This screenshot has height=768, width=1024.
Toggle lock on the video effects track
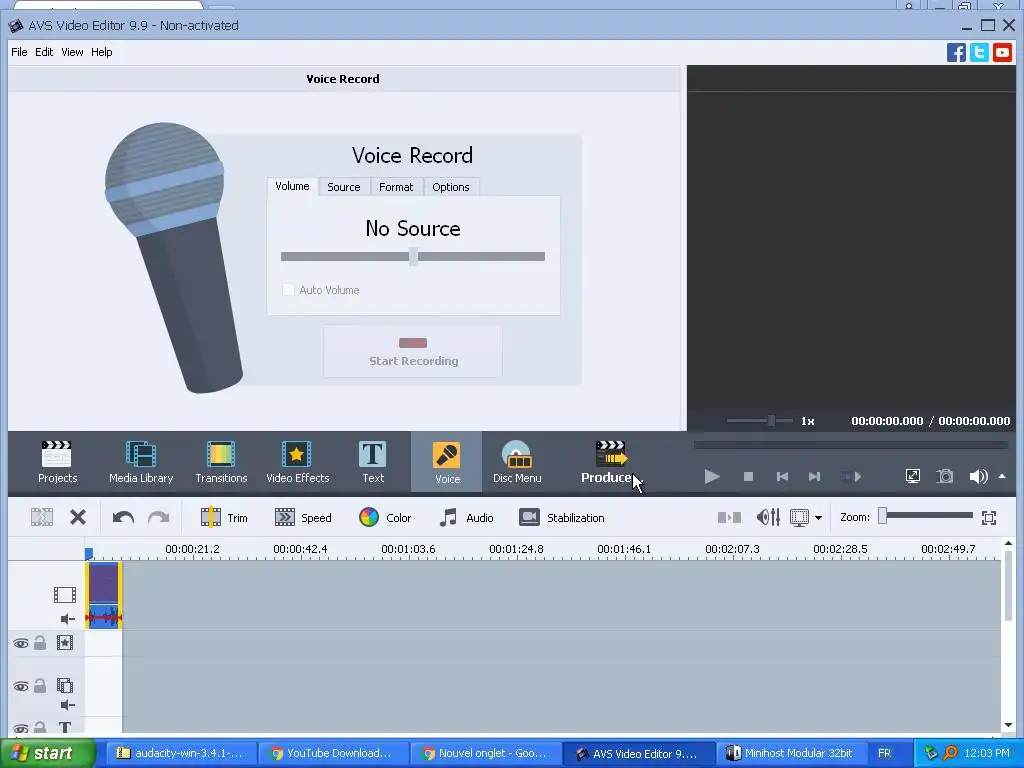click(x=40, y=643)
